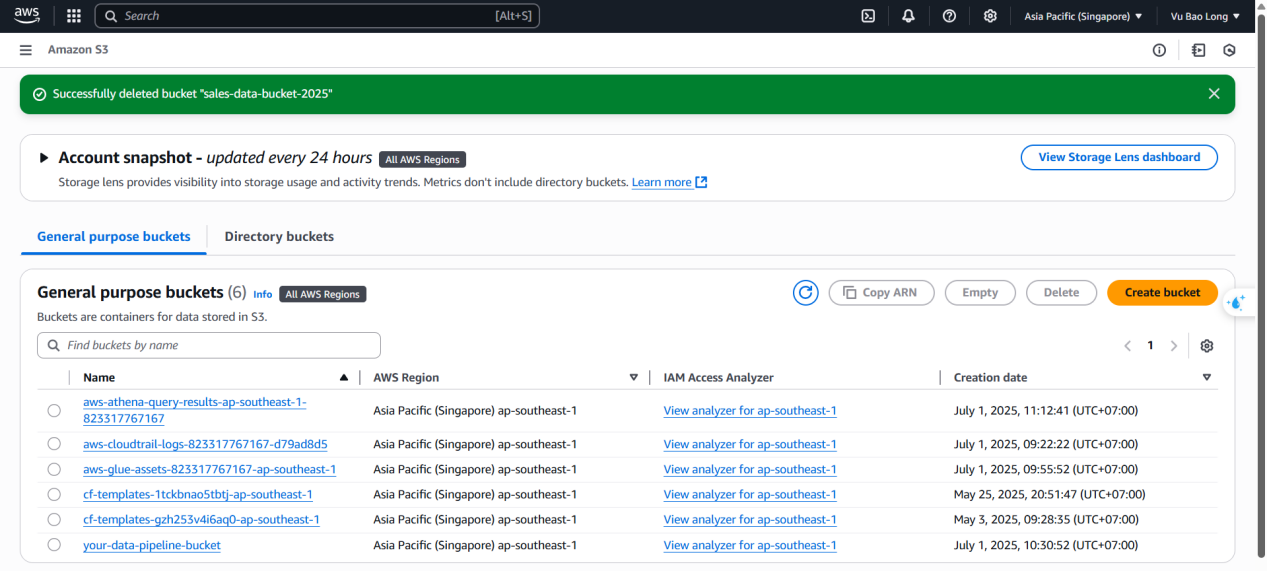Sort by the AWS Region column arrow
The width and height of the screenshot is (1267, 571).
coord(633,378)
